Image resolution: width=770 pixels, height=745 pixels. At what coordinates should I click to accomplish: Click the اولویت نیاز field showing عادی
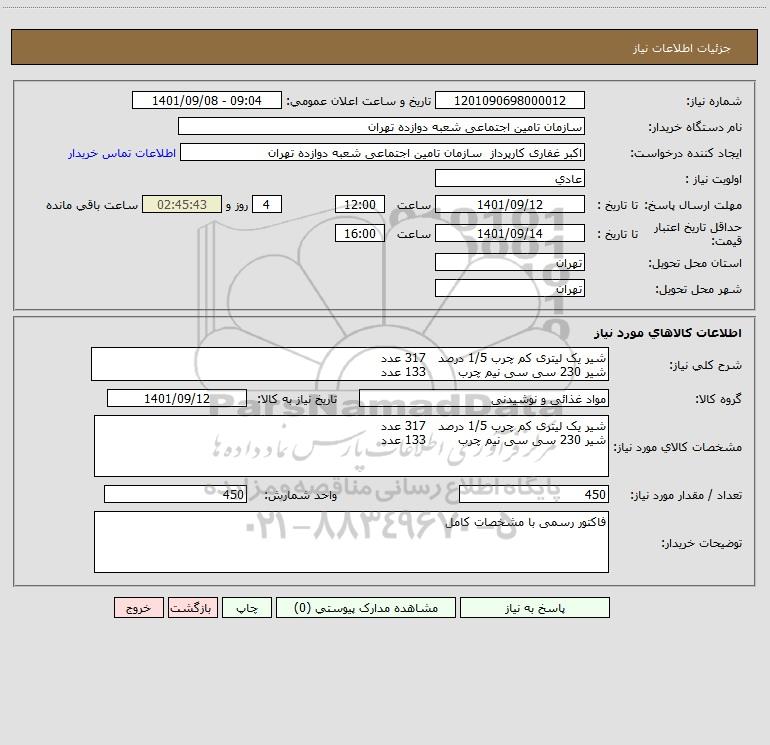pos(510,178)
